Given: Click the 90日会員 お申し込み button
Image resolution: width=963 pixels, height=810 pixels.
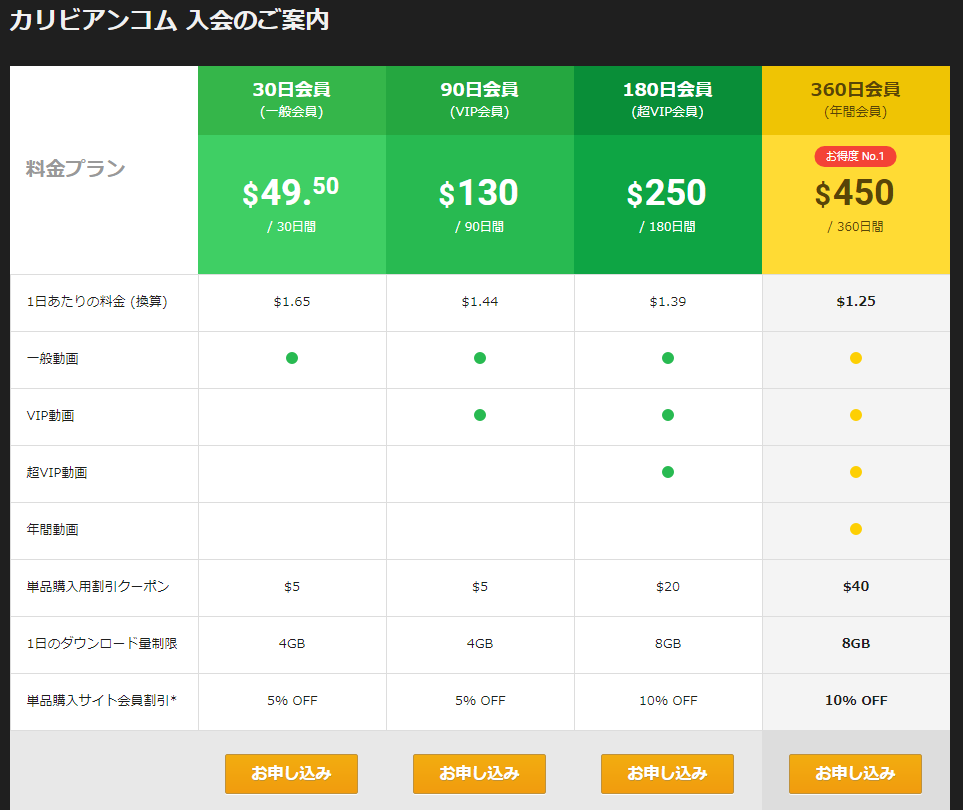Looking at the screenshot, I should point(479,773).
